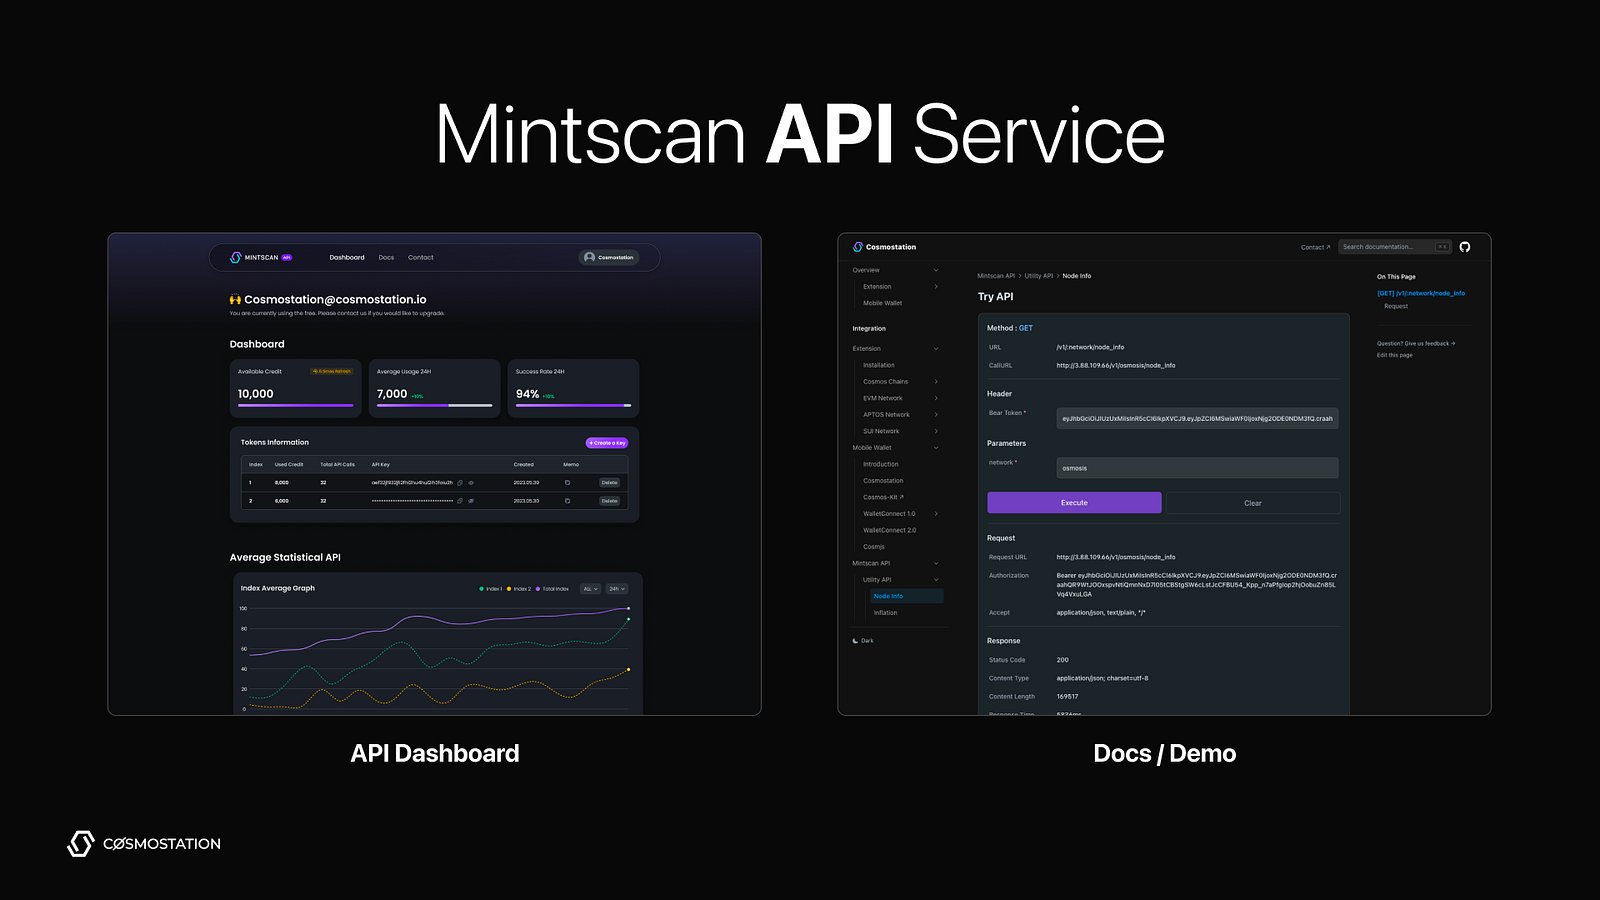Click the Mintscan hexagon logo
1600x900 pixels.
pos(236,257)
